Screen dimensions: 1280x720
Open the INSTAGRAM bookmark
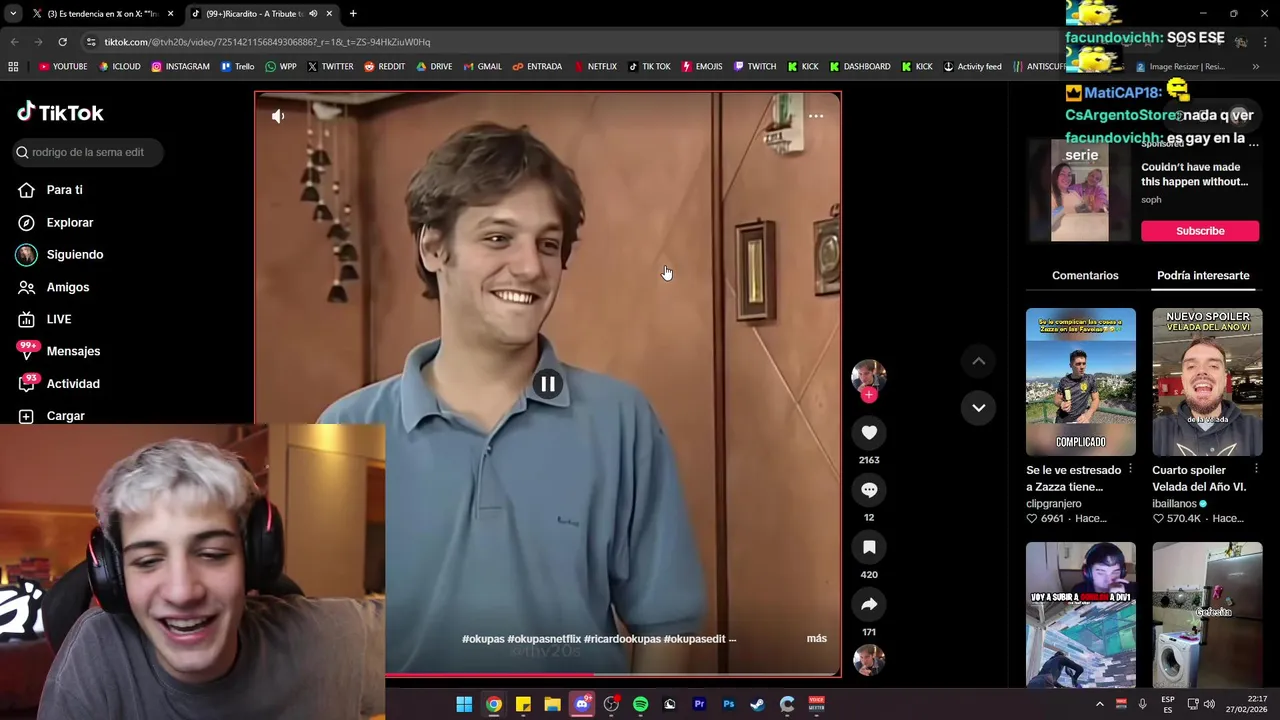180,67
